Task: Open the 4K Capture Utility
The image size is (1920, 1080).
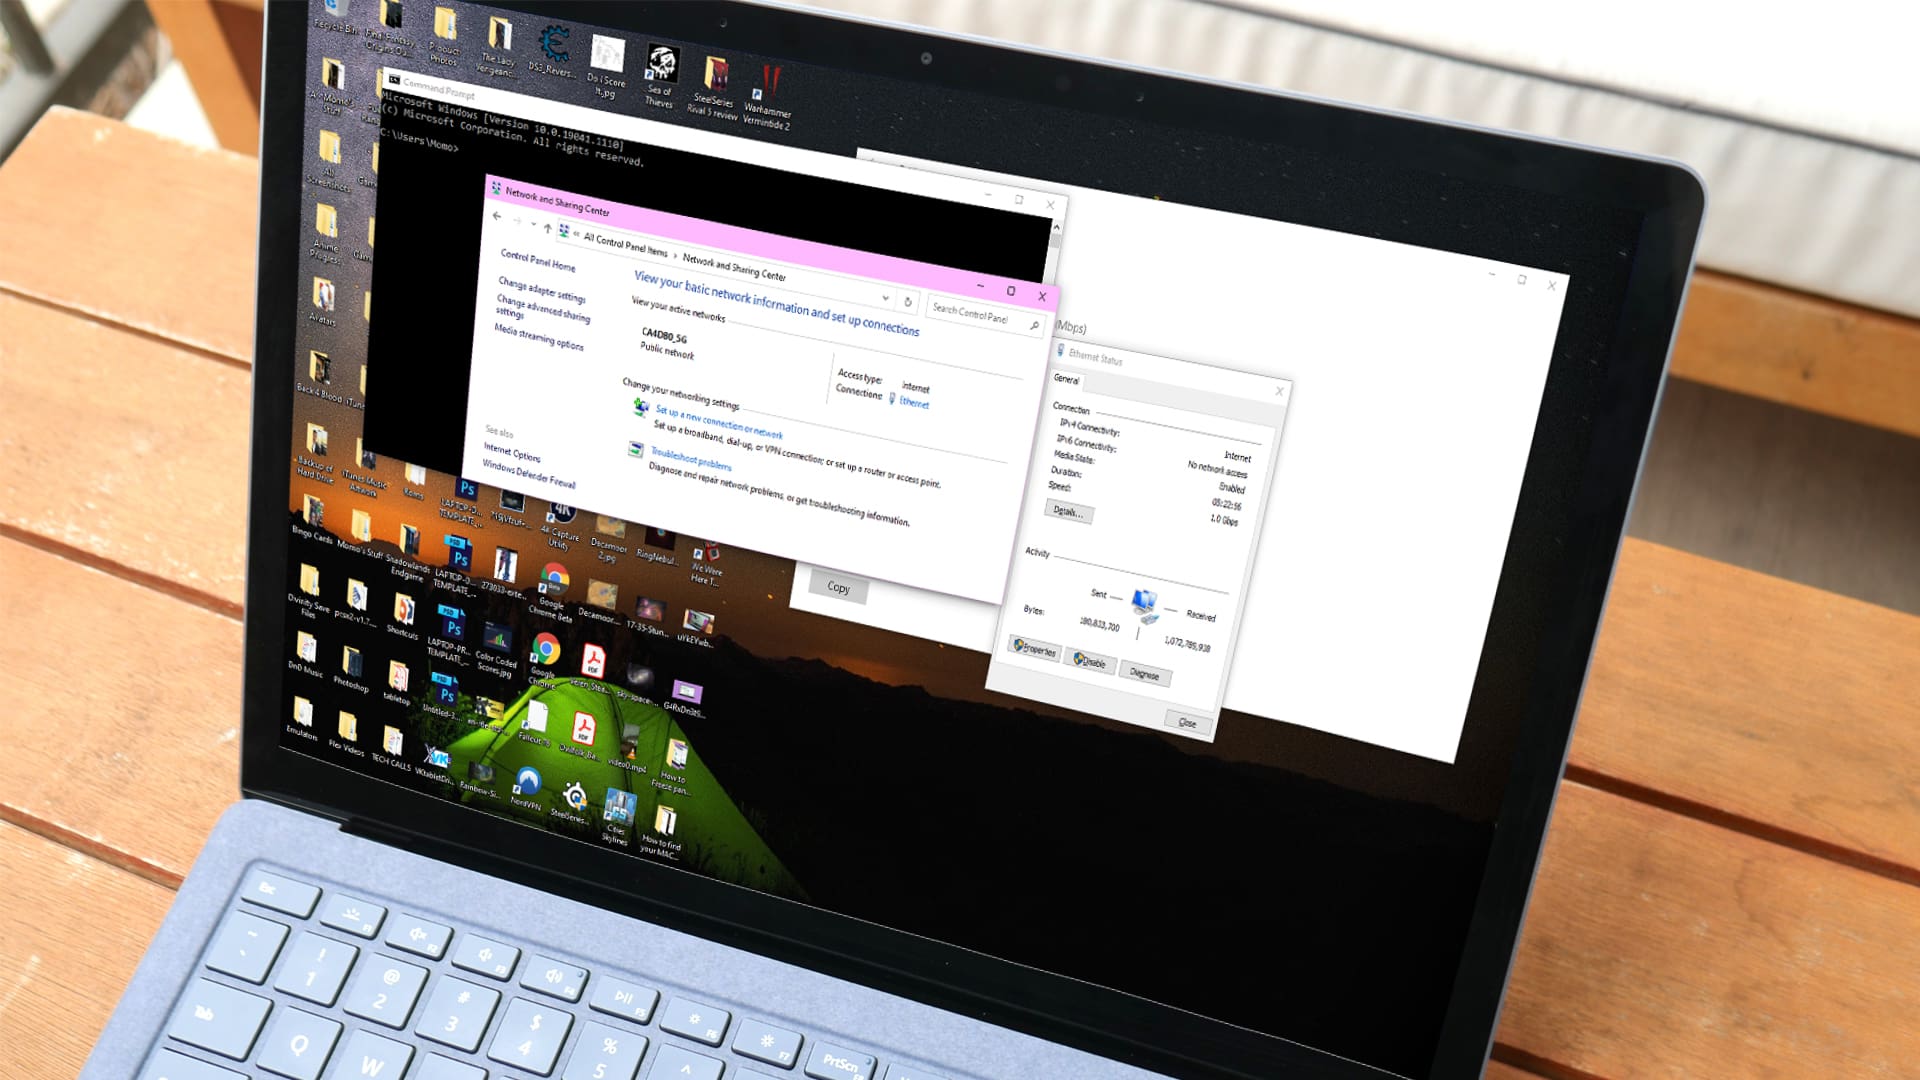Action: tap(560, 513)
